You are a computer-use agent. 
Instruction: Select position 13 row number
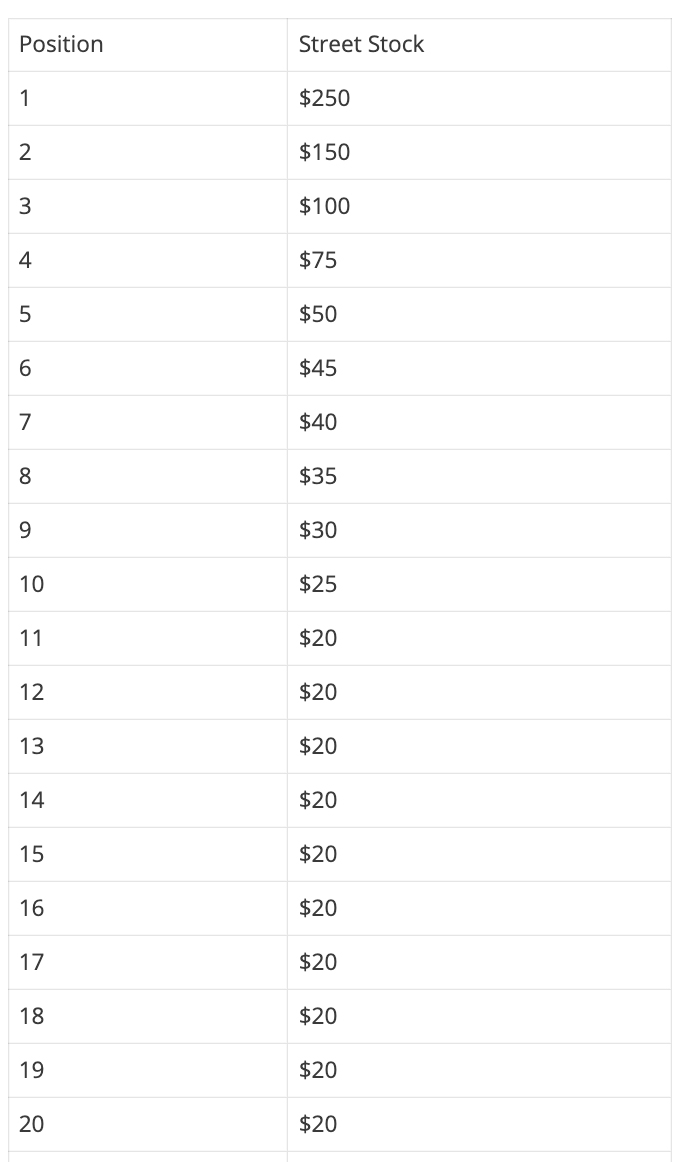148,747
